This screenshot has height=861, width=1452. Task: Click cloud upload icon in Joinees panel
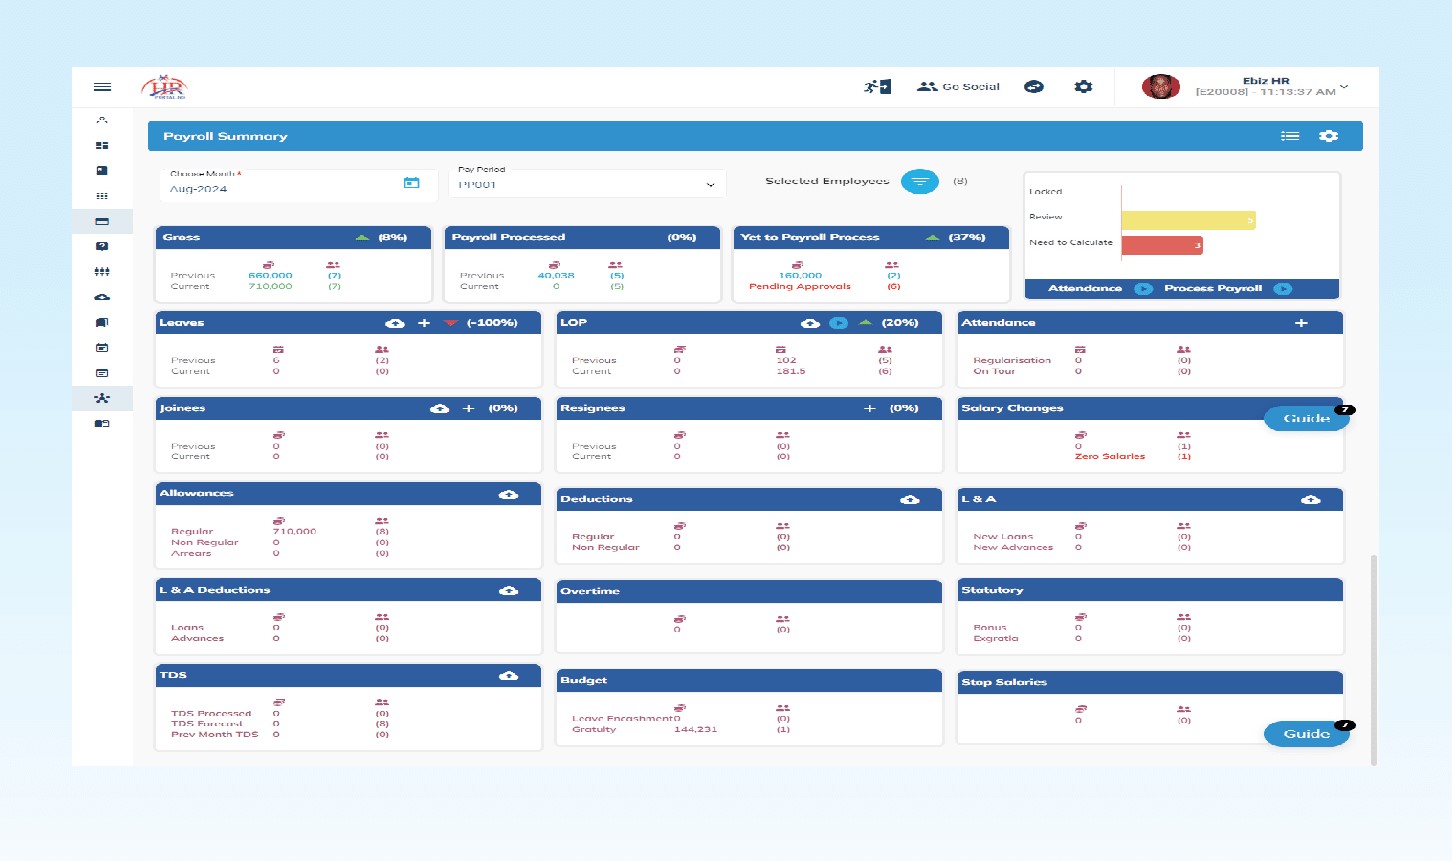click(x=439, y=408)
